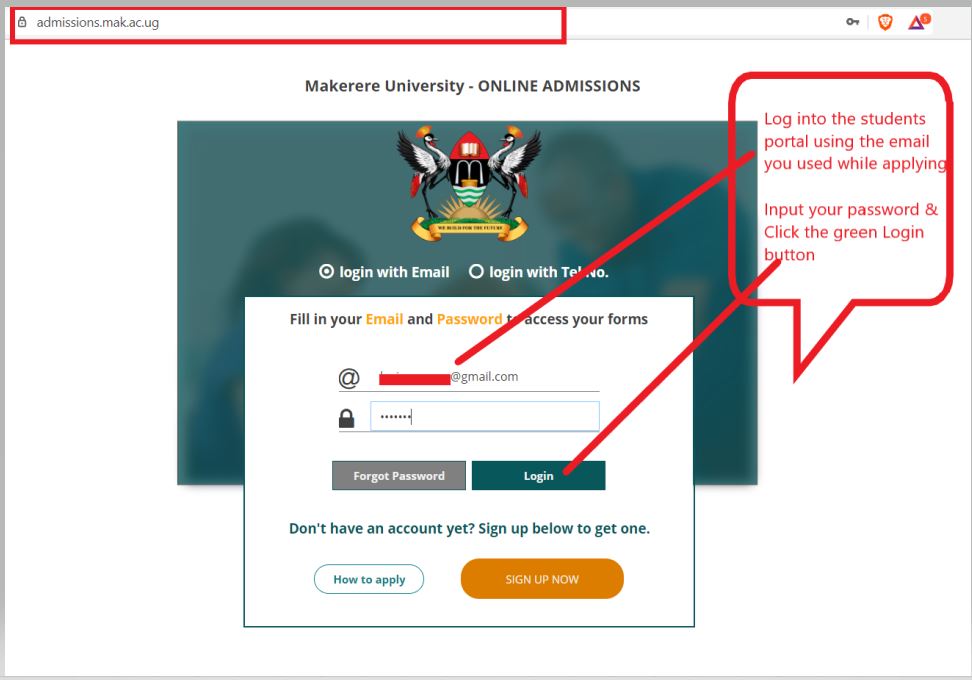Click the Makerere University crest logo
972x680 pixels.
[469, 184]
